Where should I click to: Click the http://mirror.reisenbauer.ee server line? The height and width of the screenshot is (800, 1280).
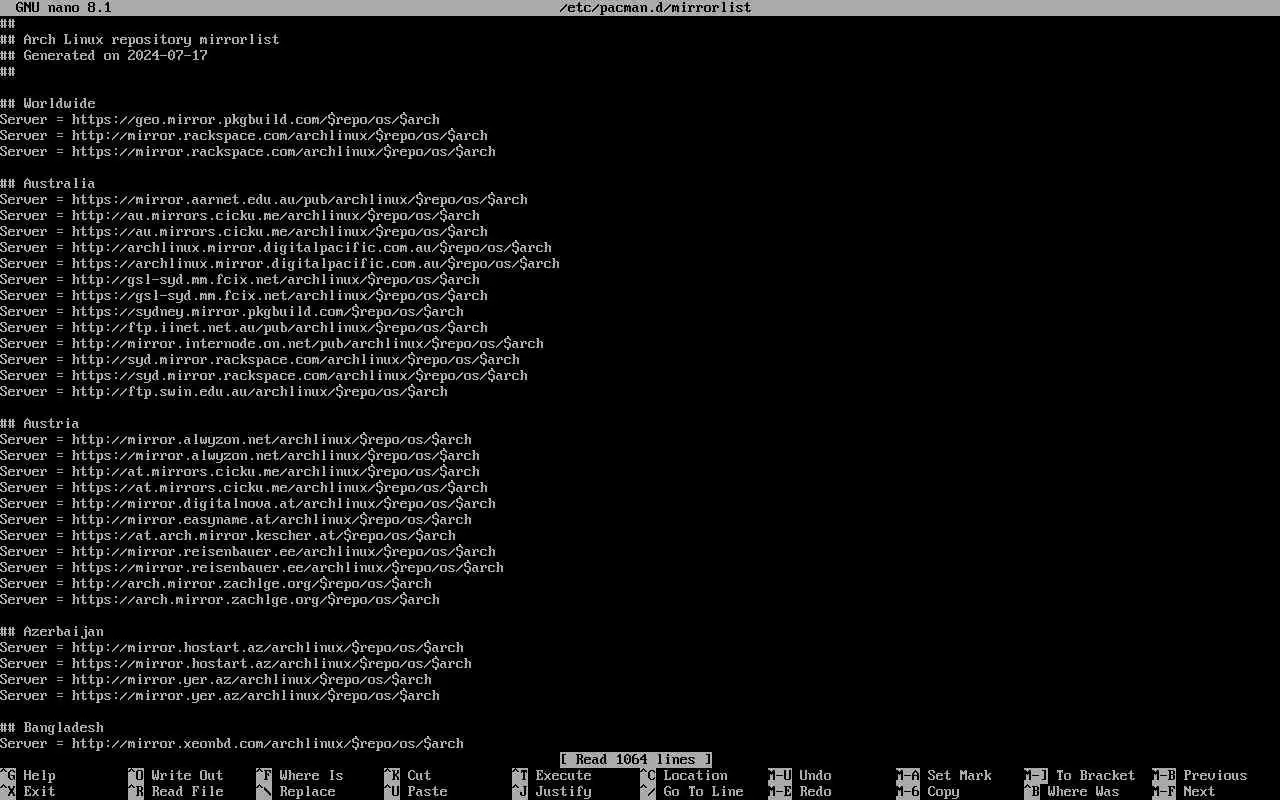(x=248, y=551)
